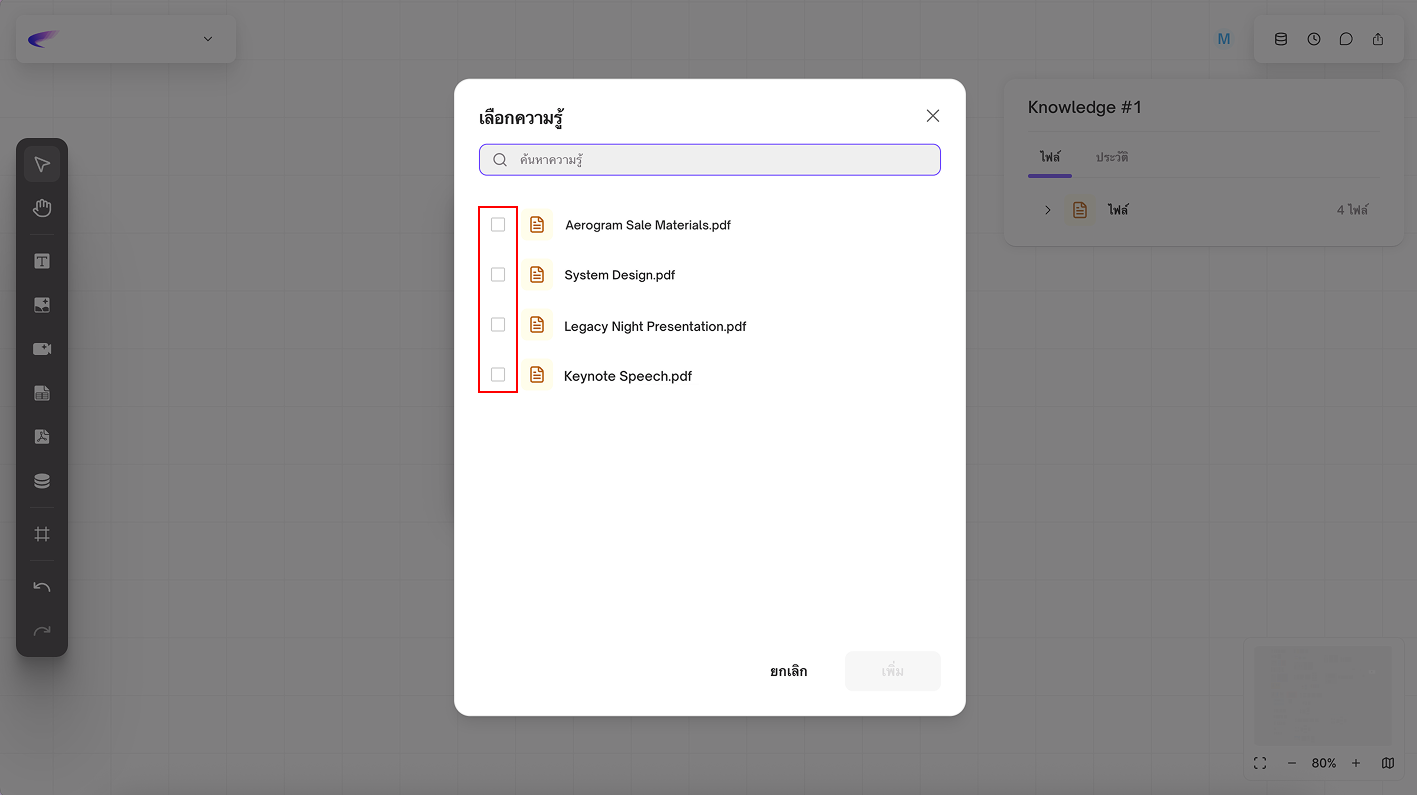Click the zoom in plus button
Screen dimensions: 1417x795
[x=1356, y=763]
